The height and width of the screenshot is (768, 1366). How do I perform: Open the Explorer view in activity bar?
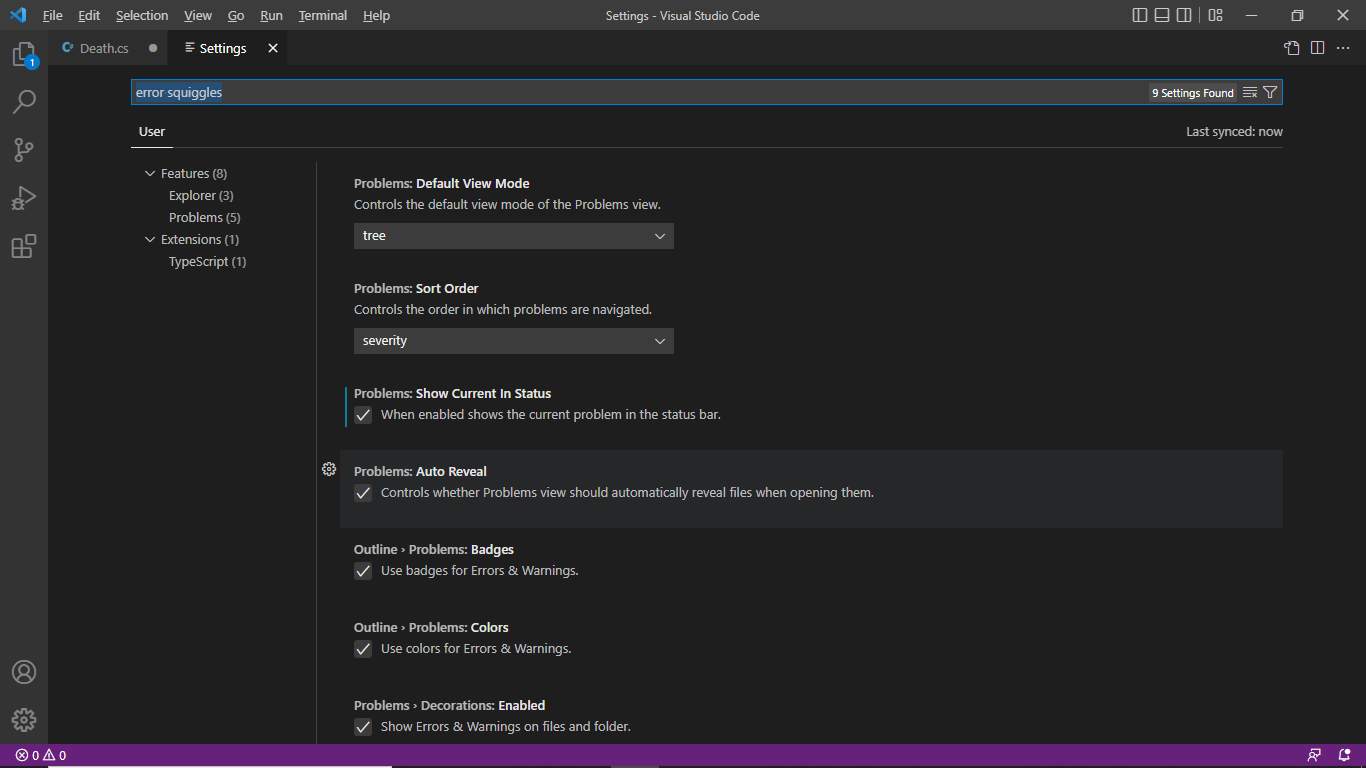click(24, 55)
